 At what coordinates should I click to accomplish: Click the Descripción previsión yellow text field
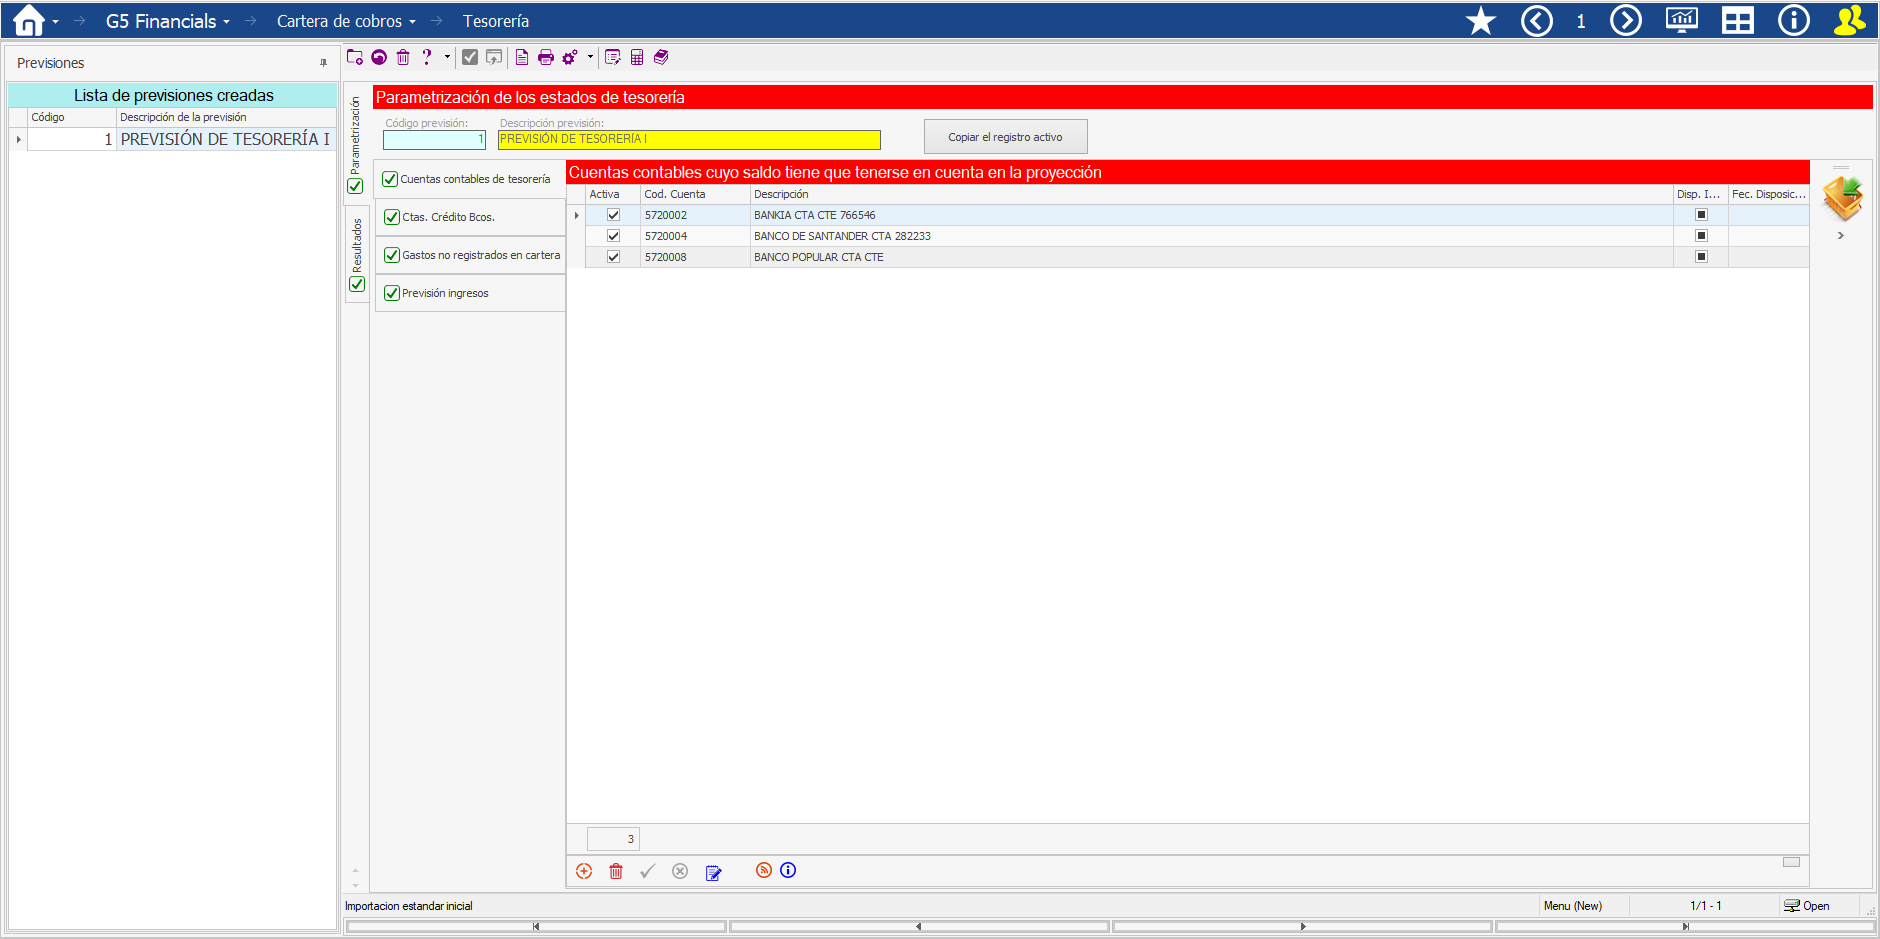(x=689, y=140)
